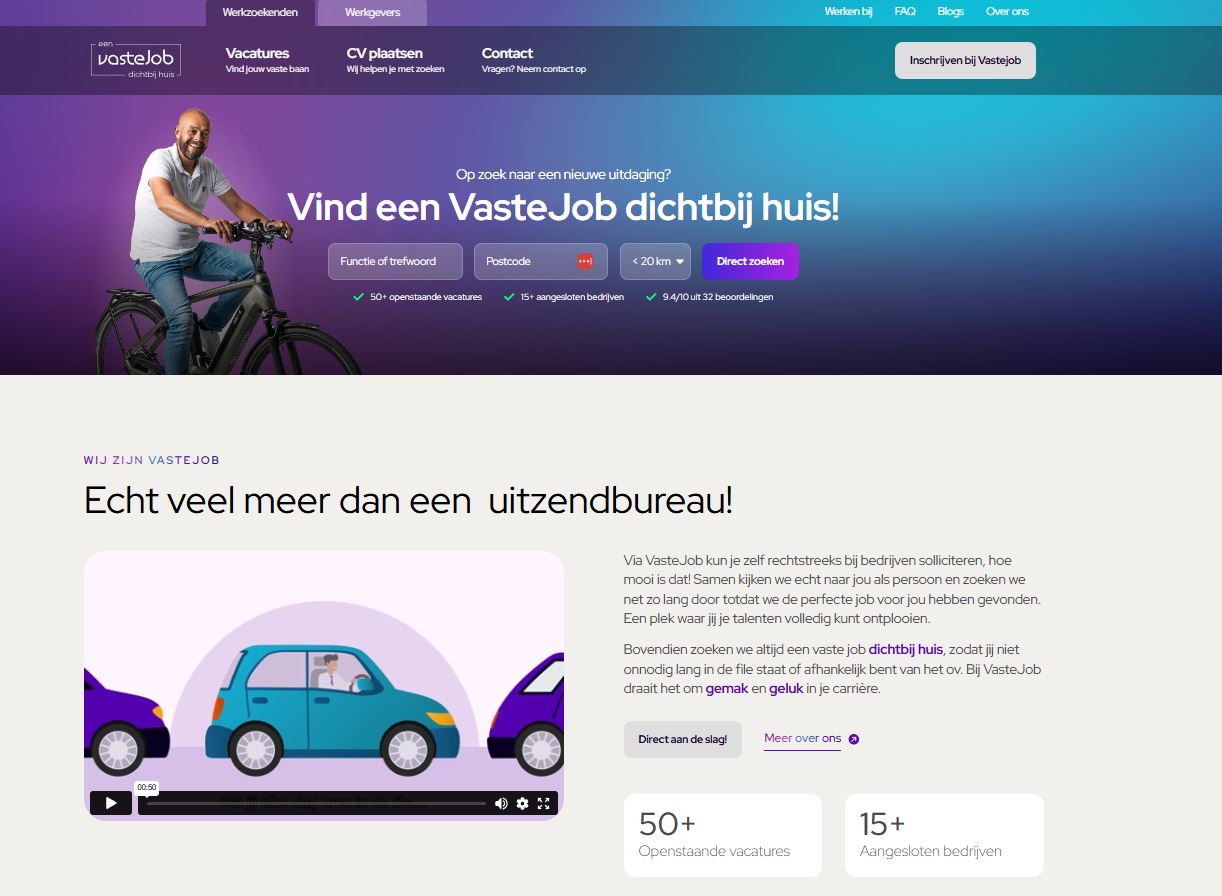
Task: Click the red icon in the Postcode field
Action: (585, 261)
